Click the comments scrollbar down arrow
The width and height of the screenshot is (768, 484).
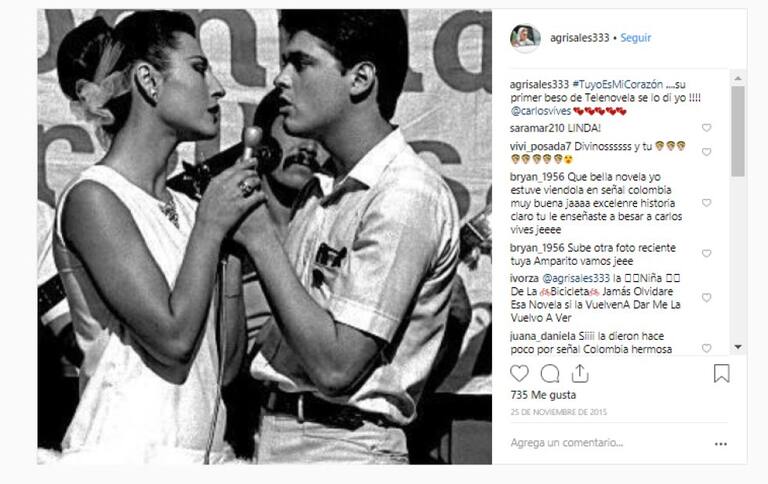coord(738,347)
